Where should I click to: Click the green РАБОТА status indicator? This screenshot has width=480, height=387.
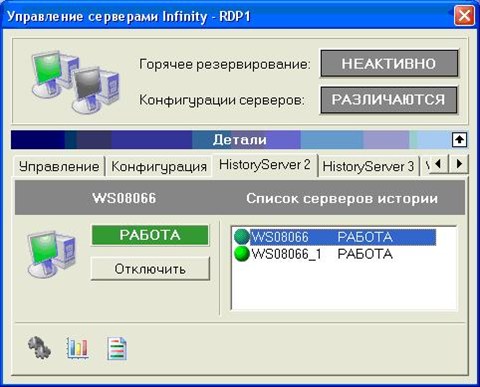coord(150,235)
